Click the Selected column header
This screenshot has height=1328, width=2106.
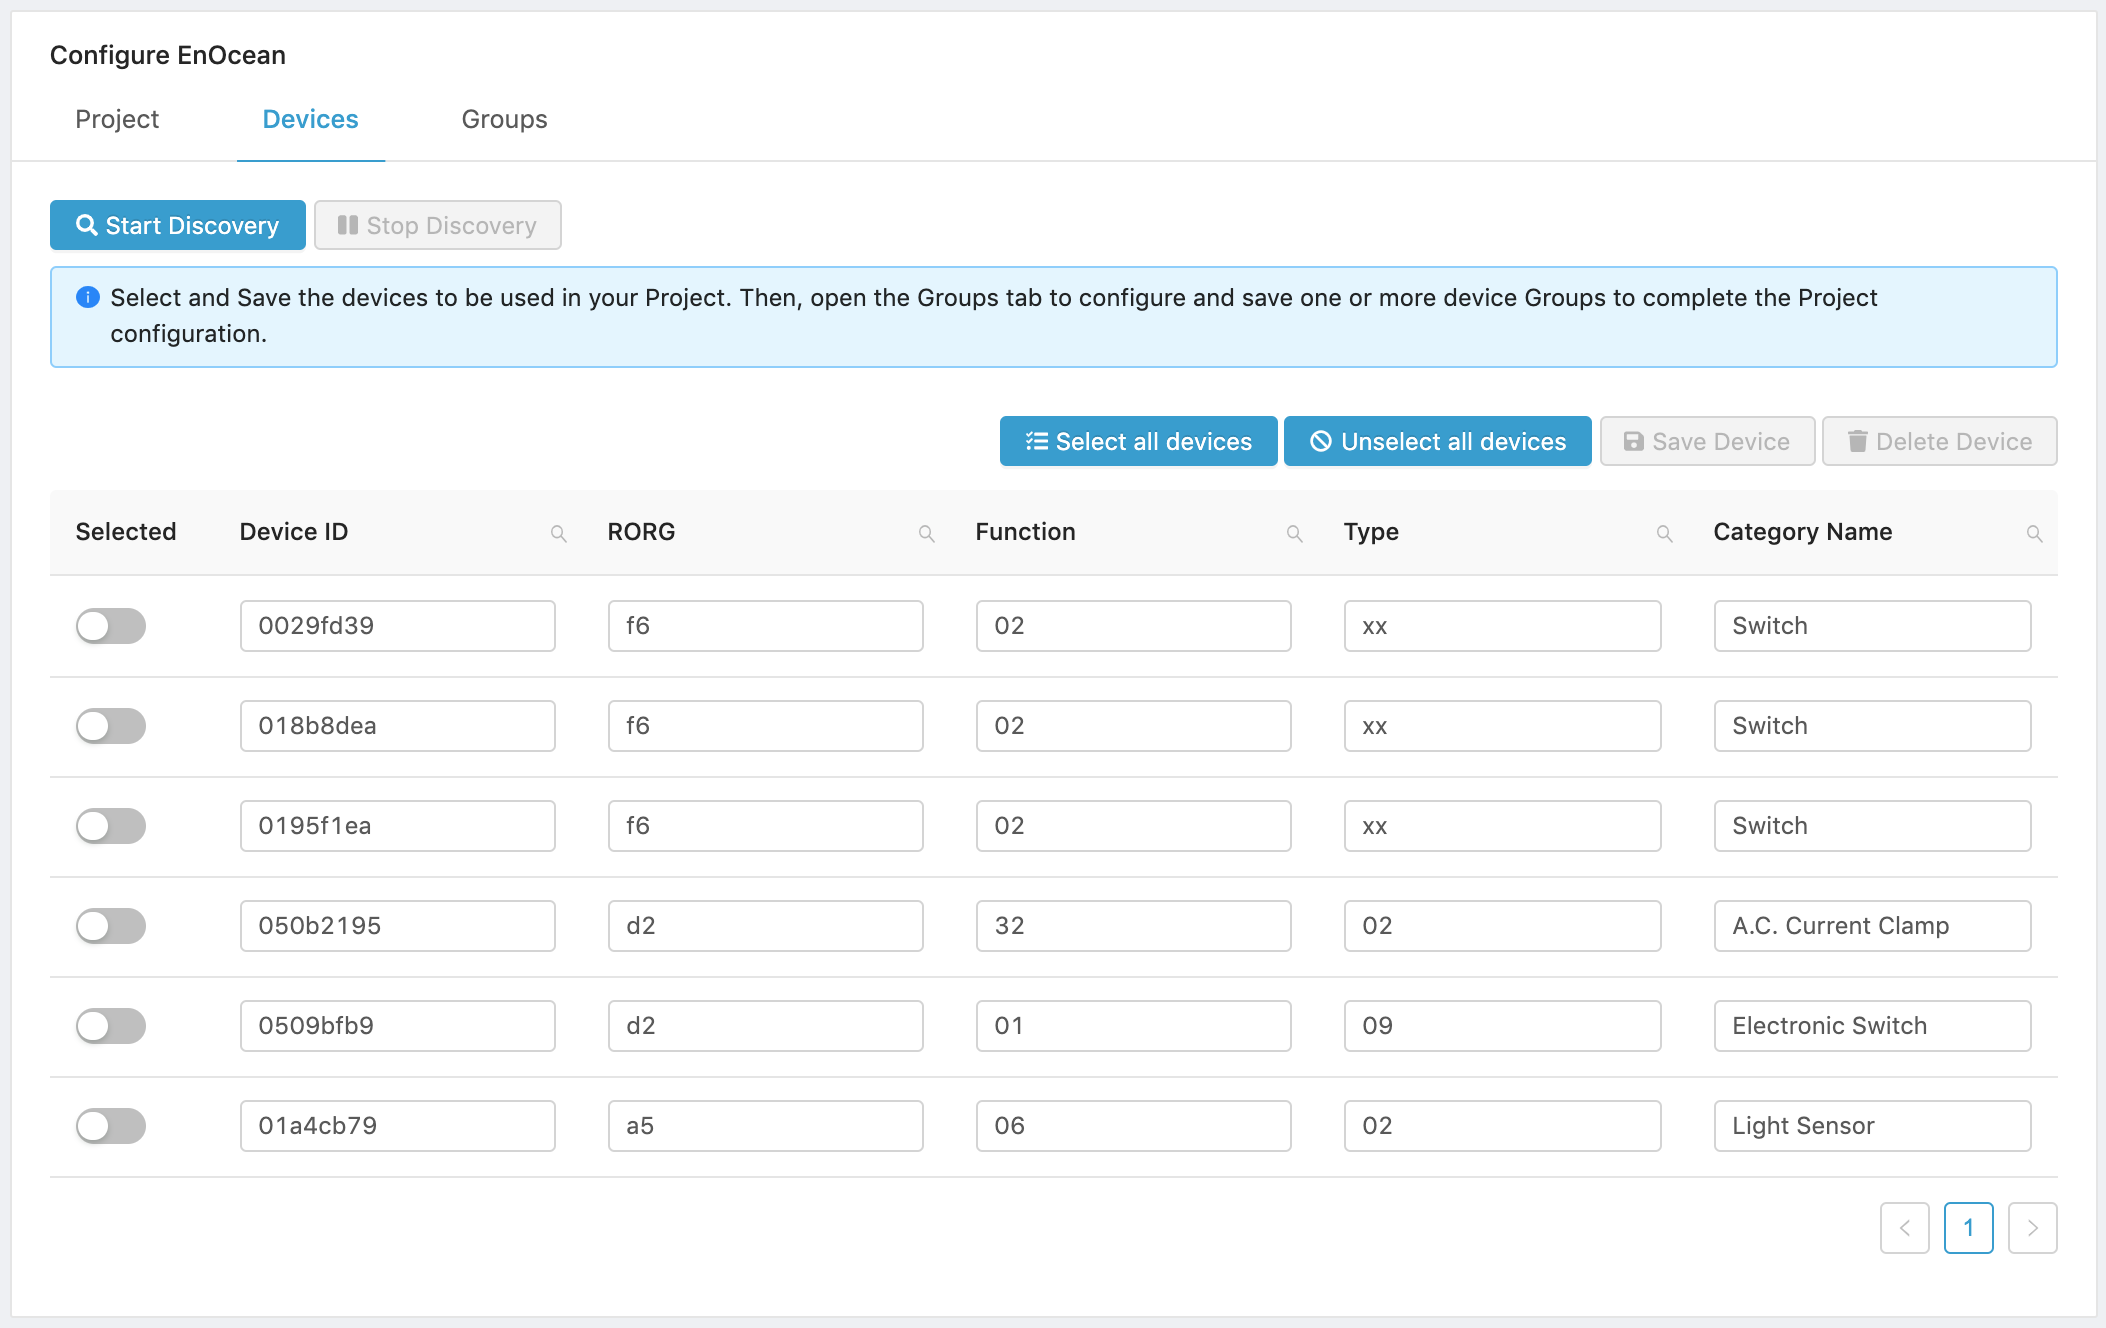coord(126,532)
